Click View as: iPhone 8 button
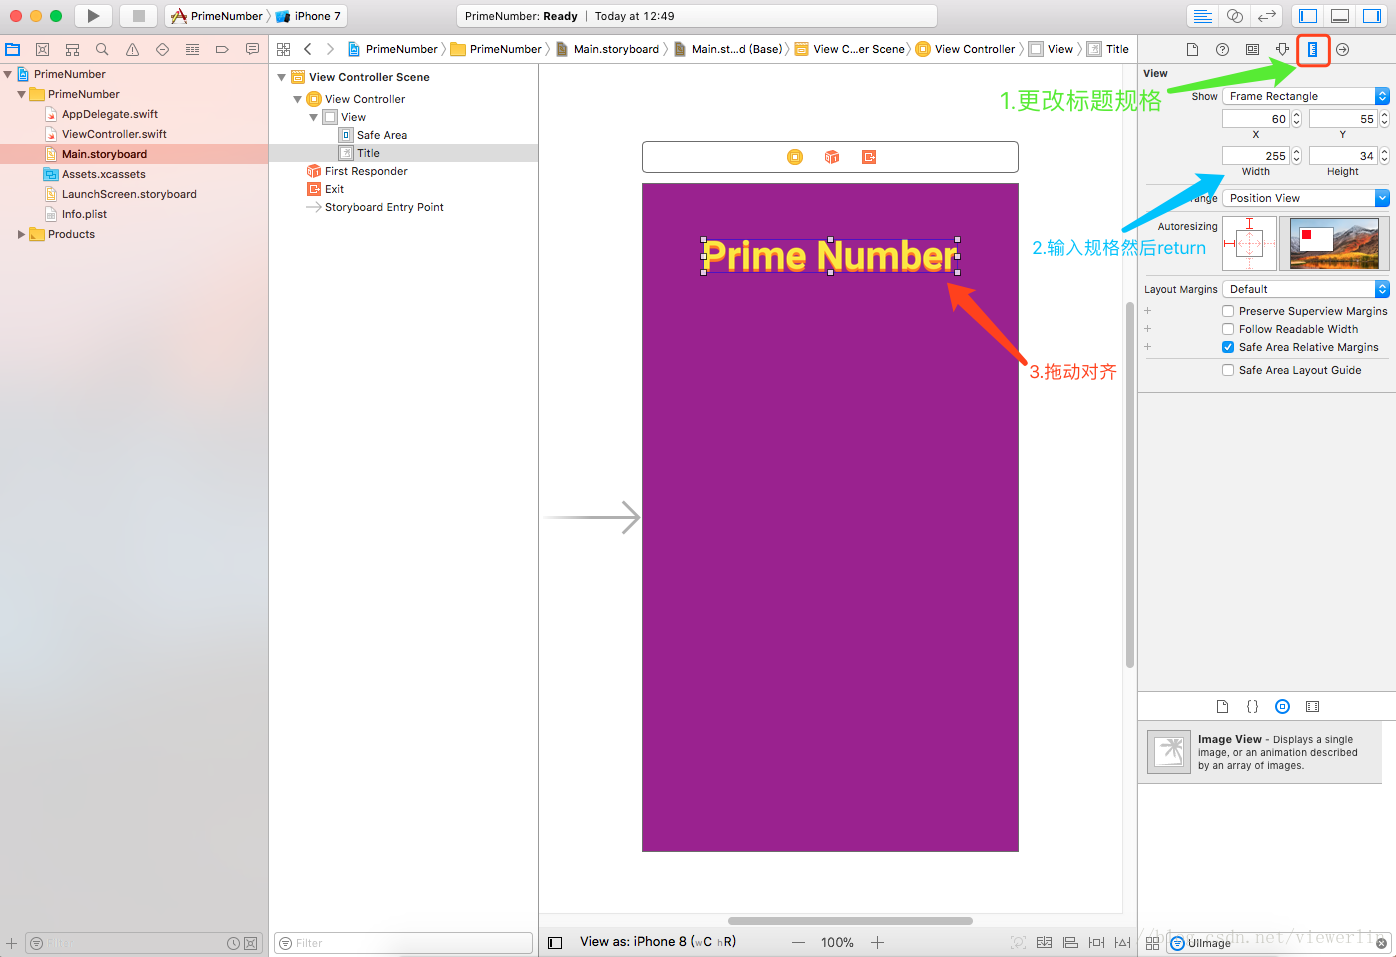The height and width of the screenshot is (957, 1396). (x=658, y=942)
